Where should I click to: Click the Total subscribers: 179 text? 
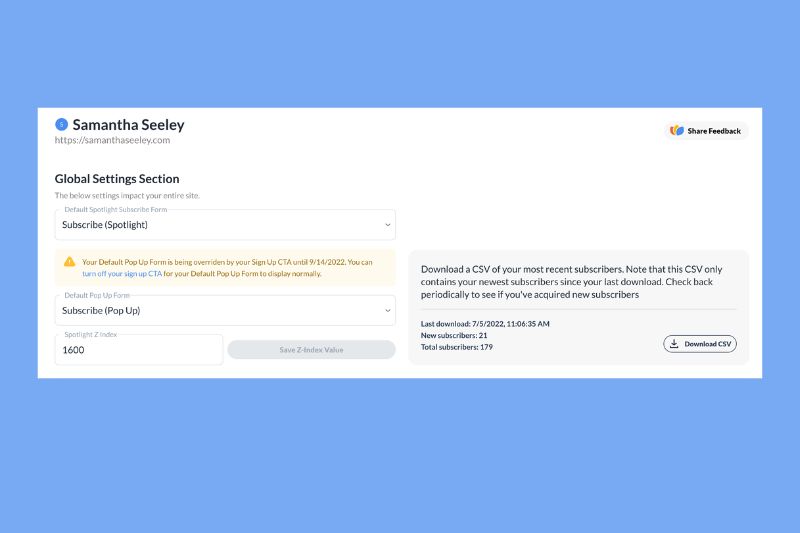(457, 347)
